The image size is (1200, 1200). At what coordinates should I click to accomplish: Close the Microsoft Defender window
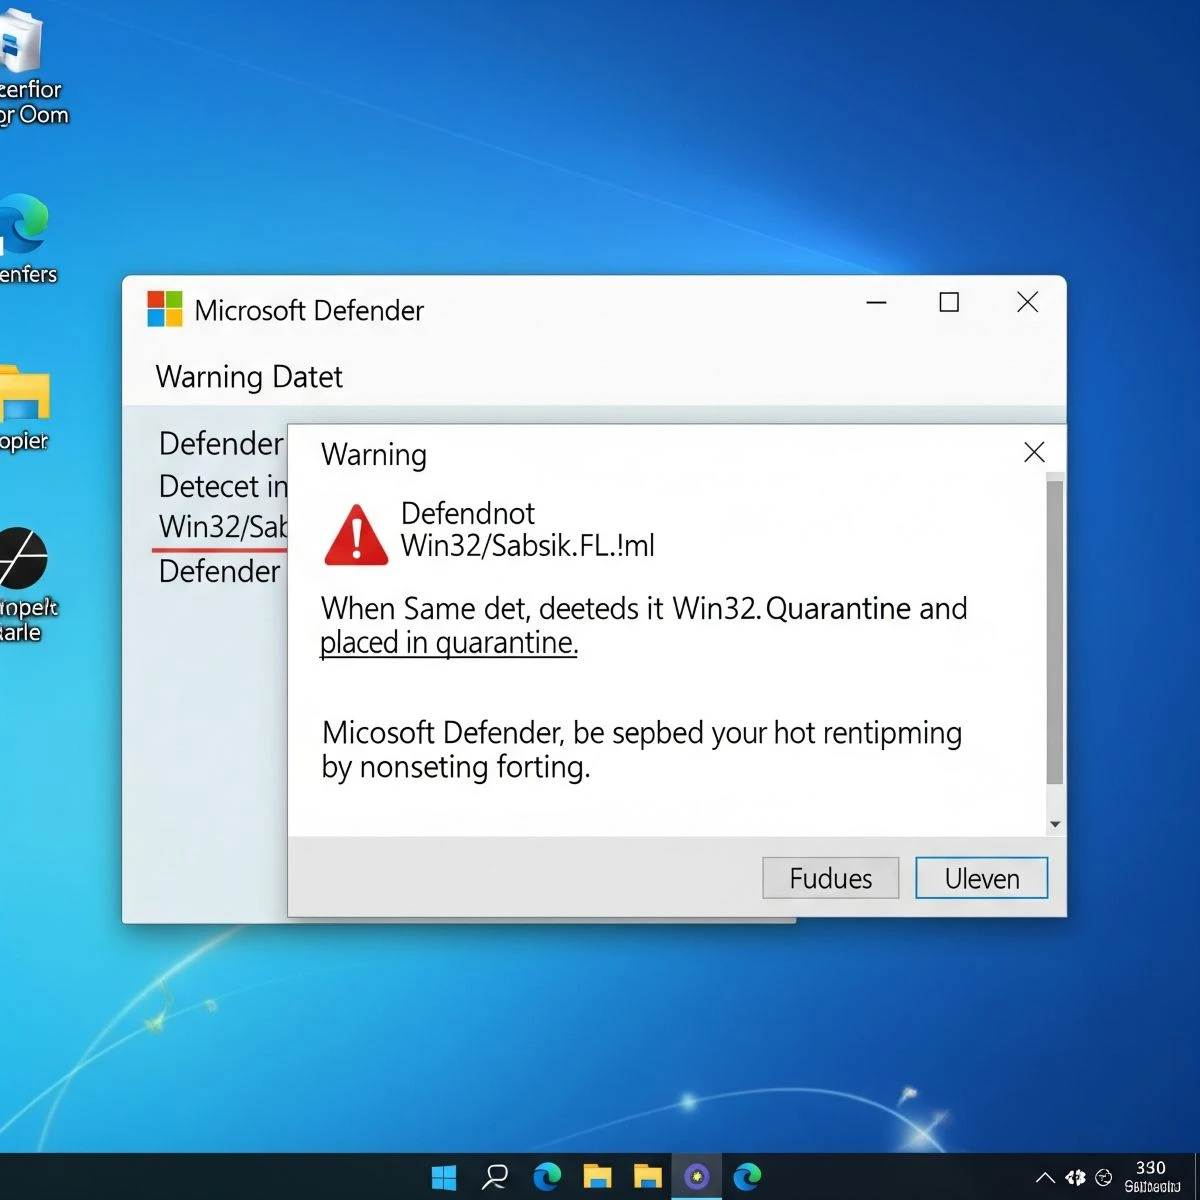(1027, 302)
